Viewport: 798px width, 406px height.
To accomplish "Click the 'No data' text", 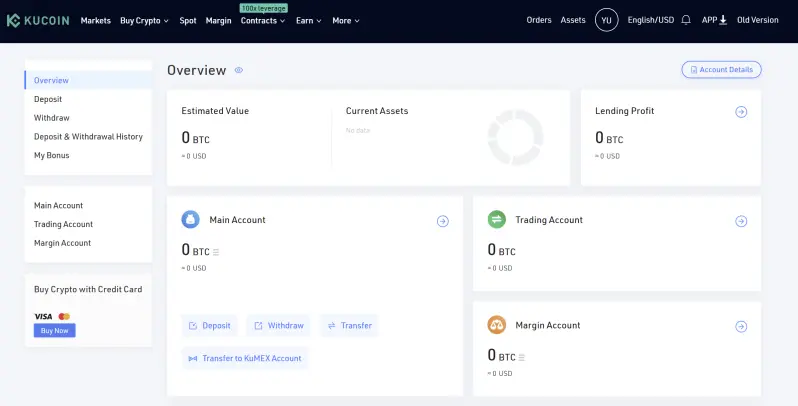I will click(x=358, y=131).
